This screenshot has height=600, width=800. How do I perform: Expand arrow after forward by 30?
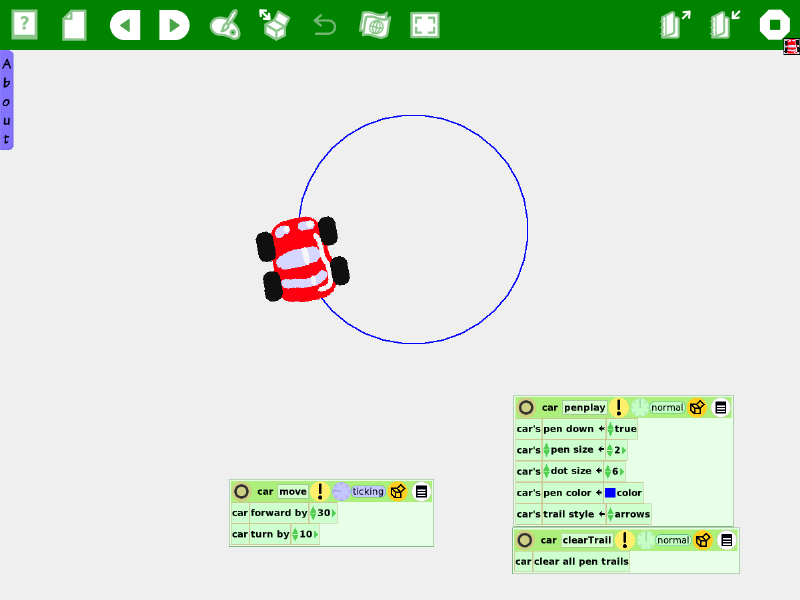tap(334, 513)
